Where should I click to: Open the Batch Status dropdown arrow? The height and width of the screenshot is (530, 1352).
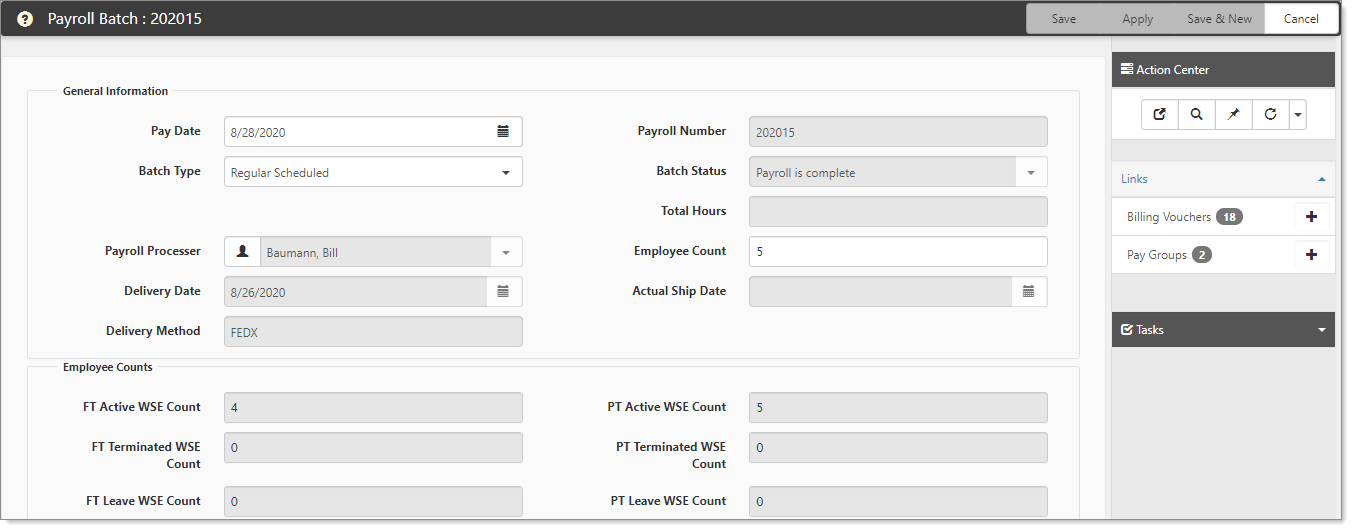pos(1031,172)
